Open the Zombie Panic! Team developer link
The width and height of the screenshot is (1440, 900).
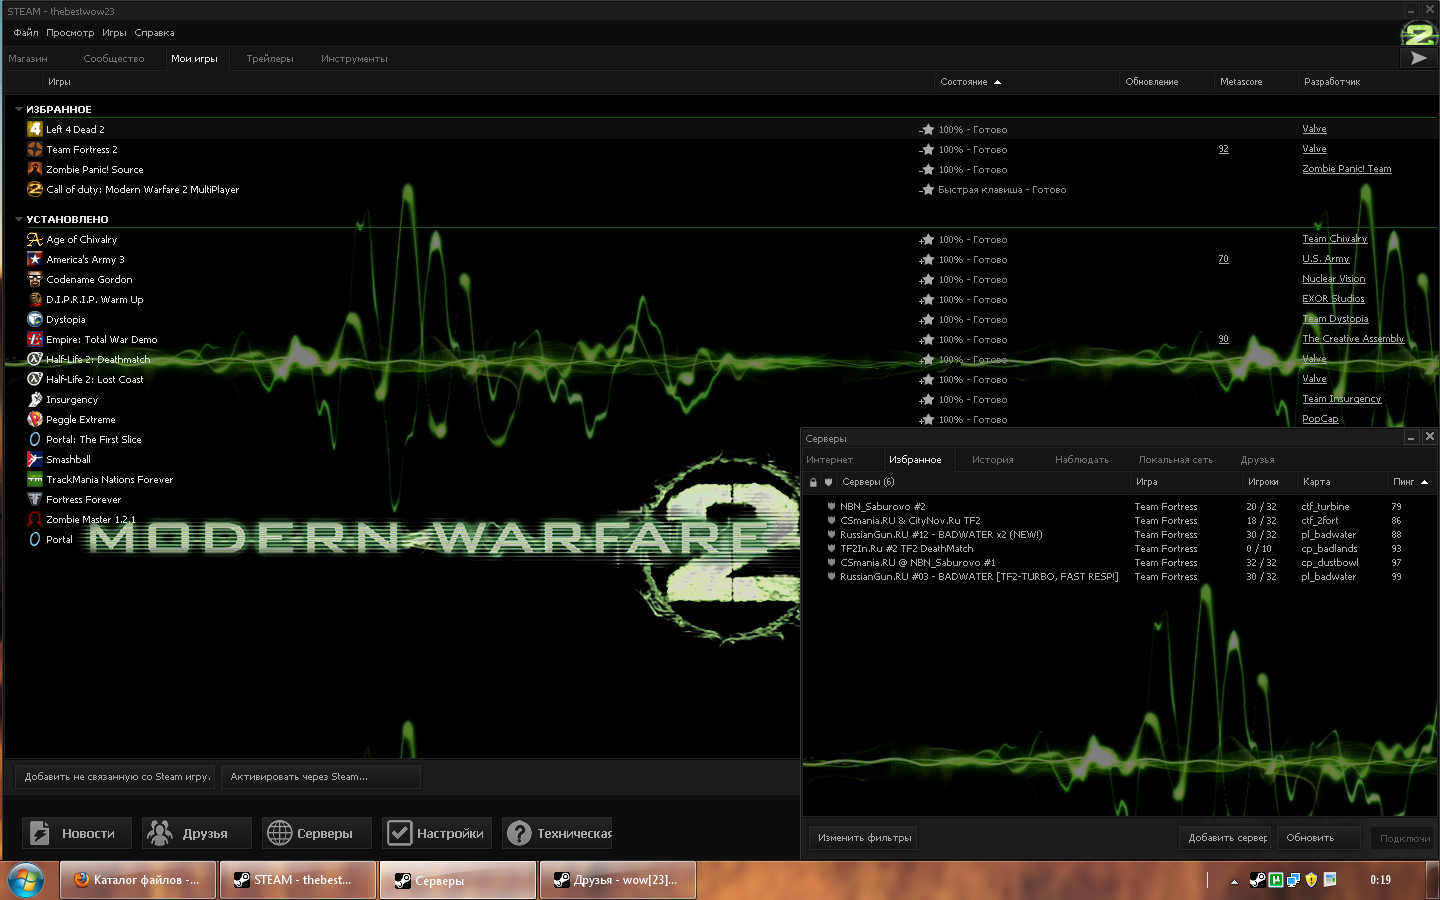pyautogui.click(x=1347, y=169)
